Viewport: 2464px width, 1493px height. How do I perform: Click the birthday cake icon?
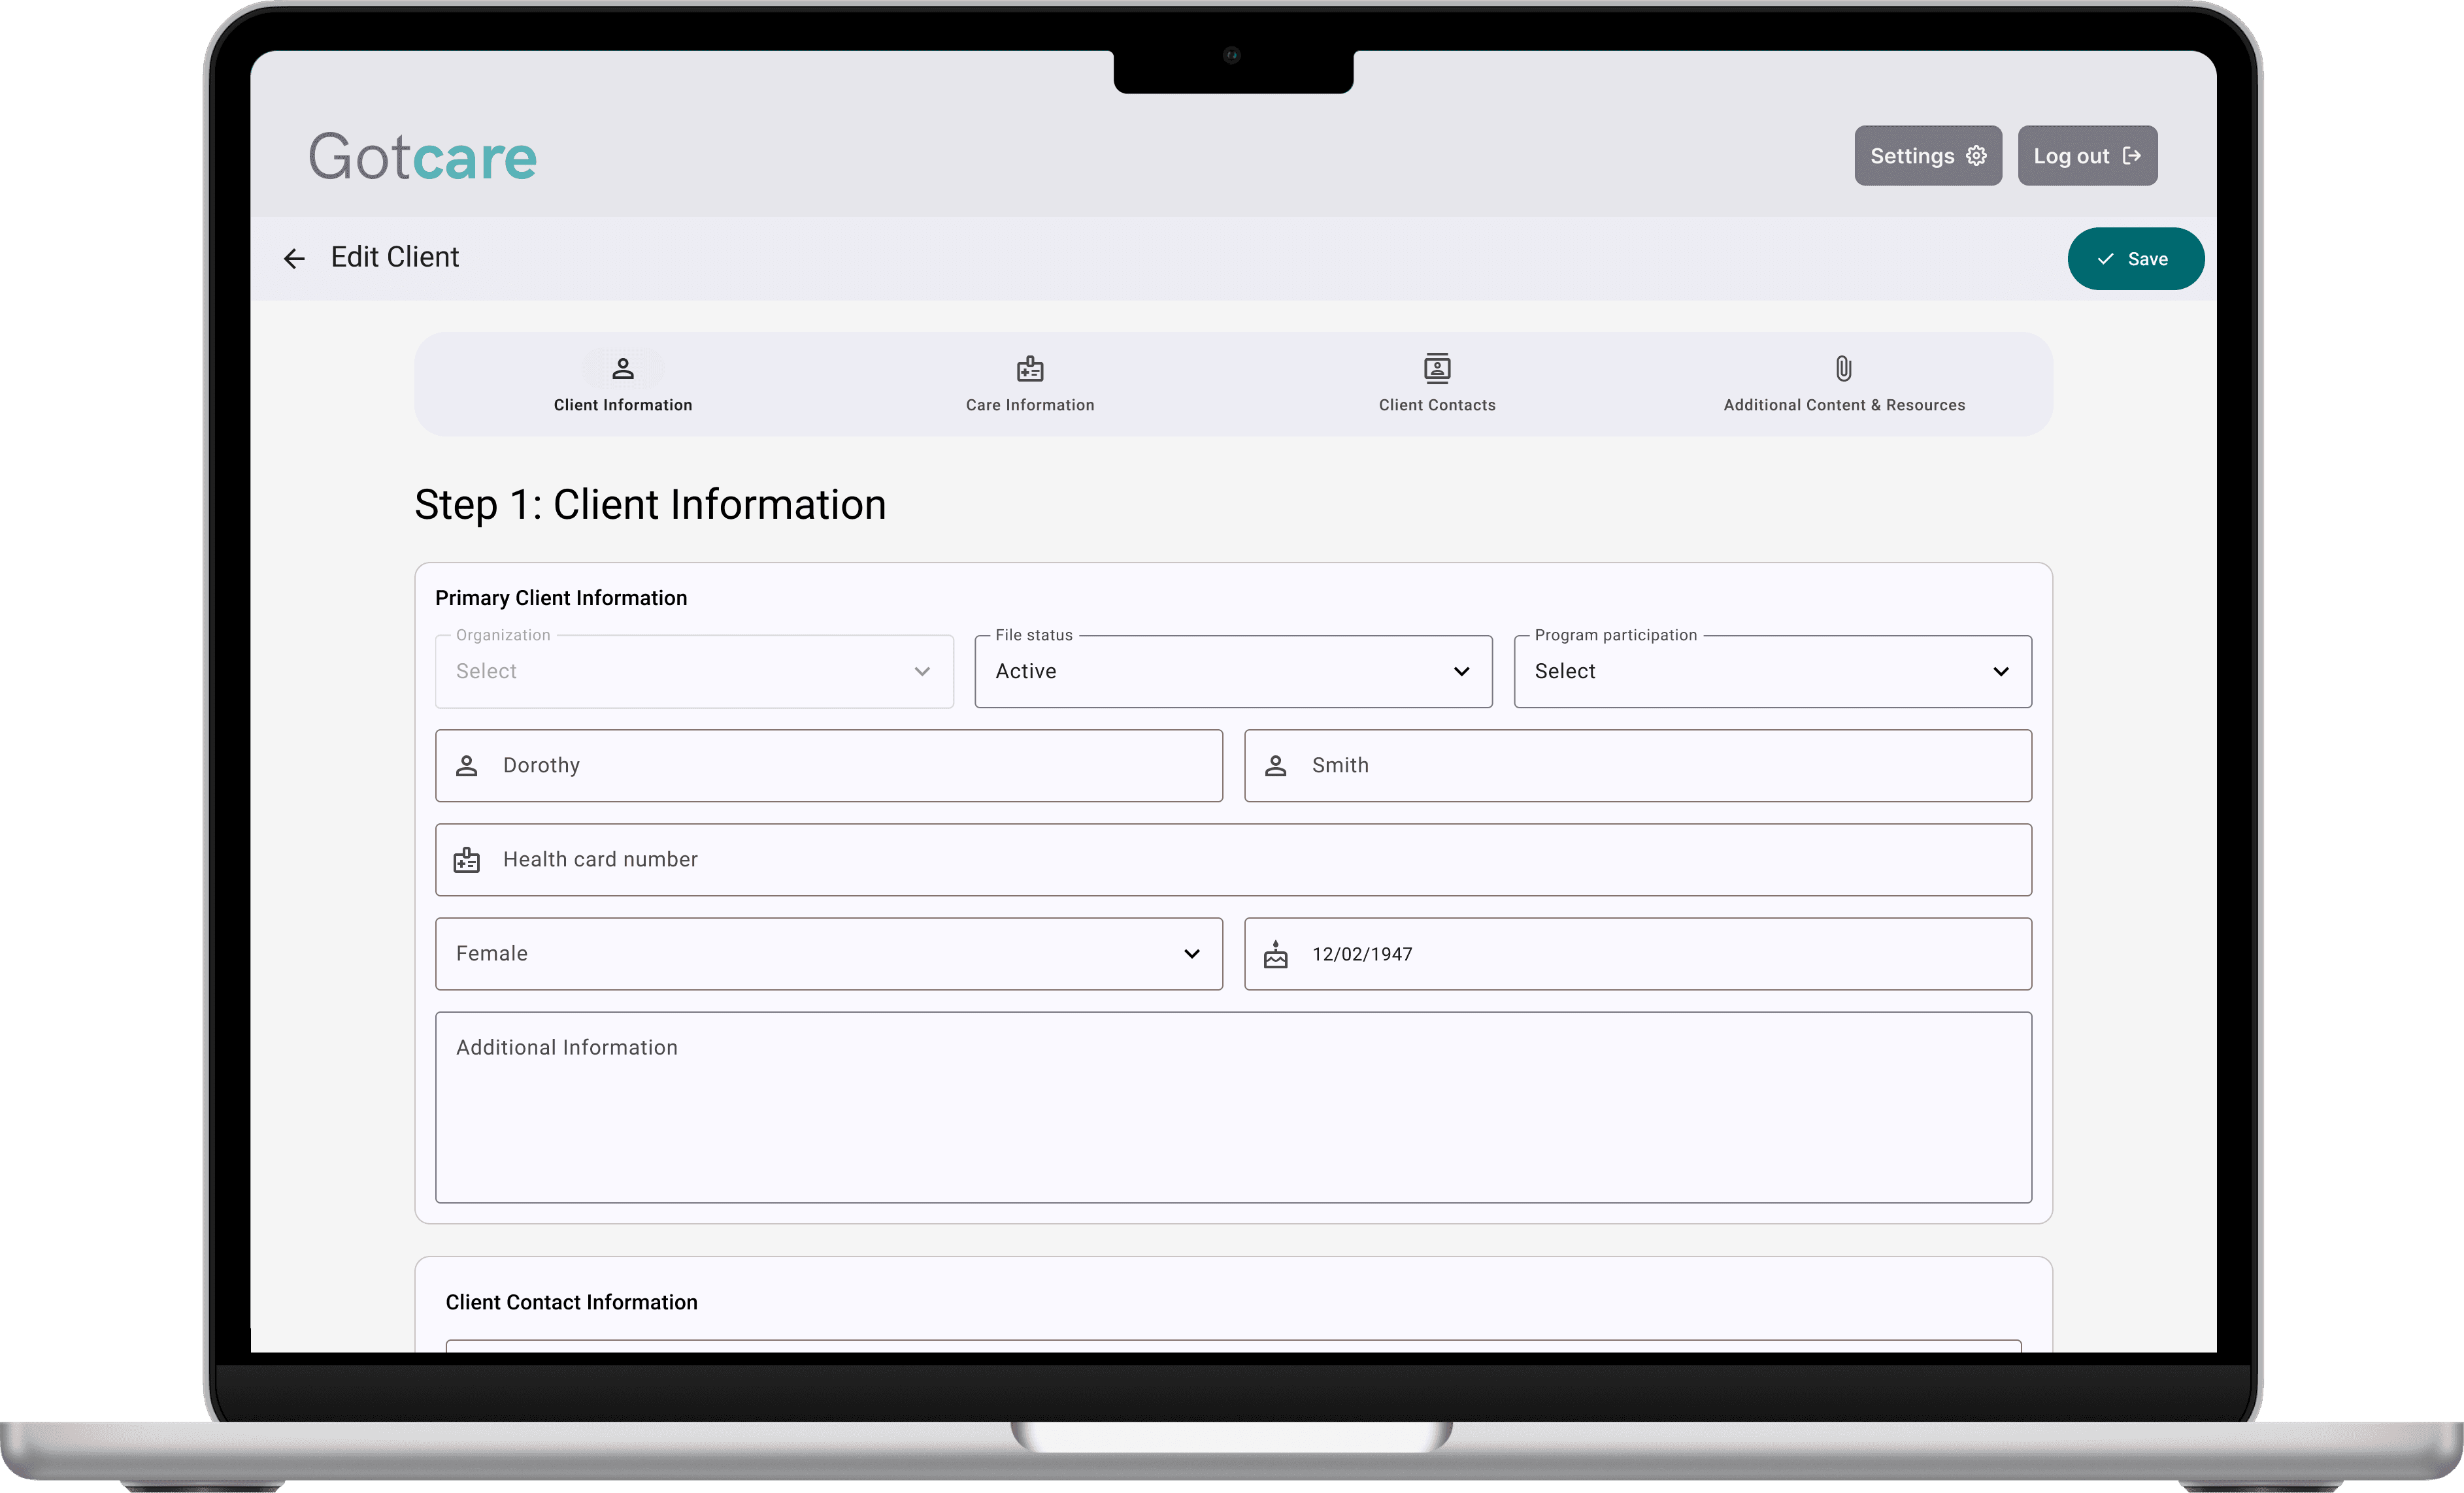pos(1276,954)
